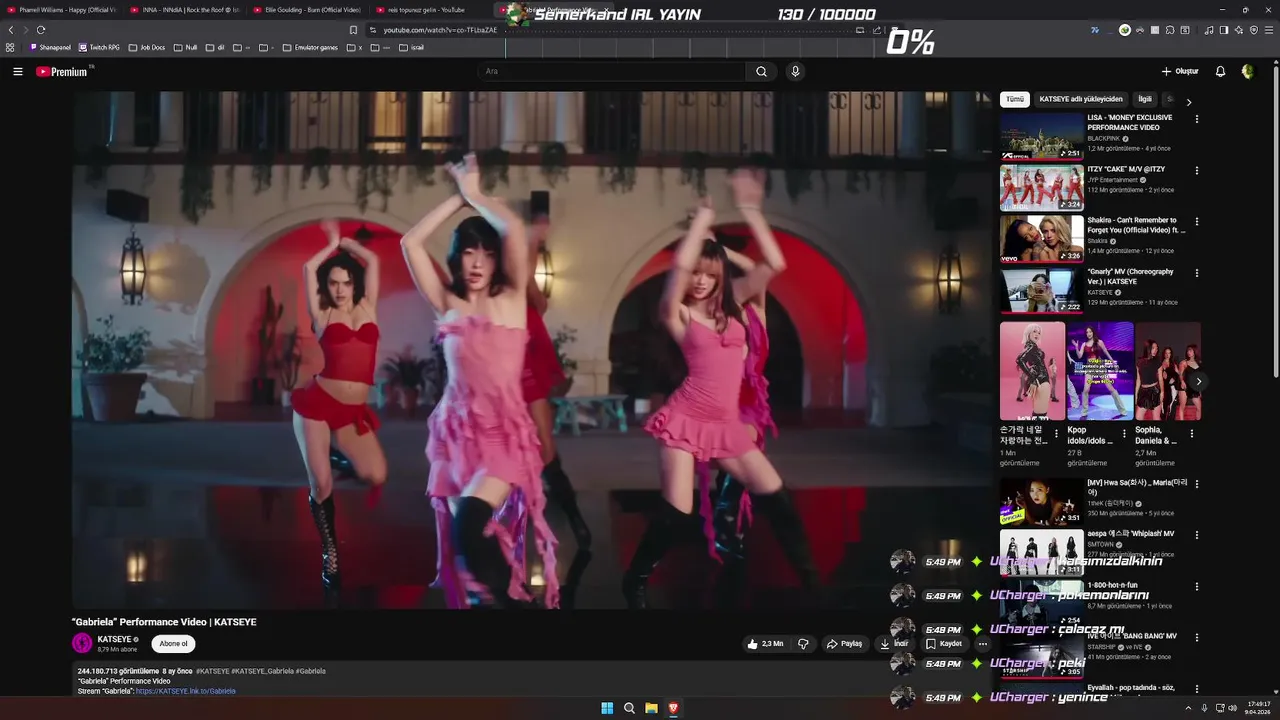
Task: Go forward with browser forward arrow
Action: pos(25,30)
